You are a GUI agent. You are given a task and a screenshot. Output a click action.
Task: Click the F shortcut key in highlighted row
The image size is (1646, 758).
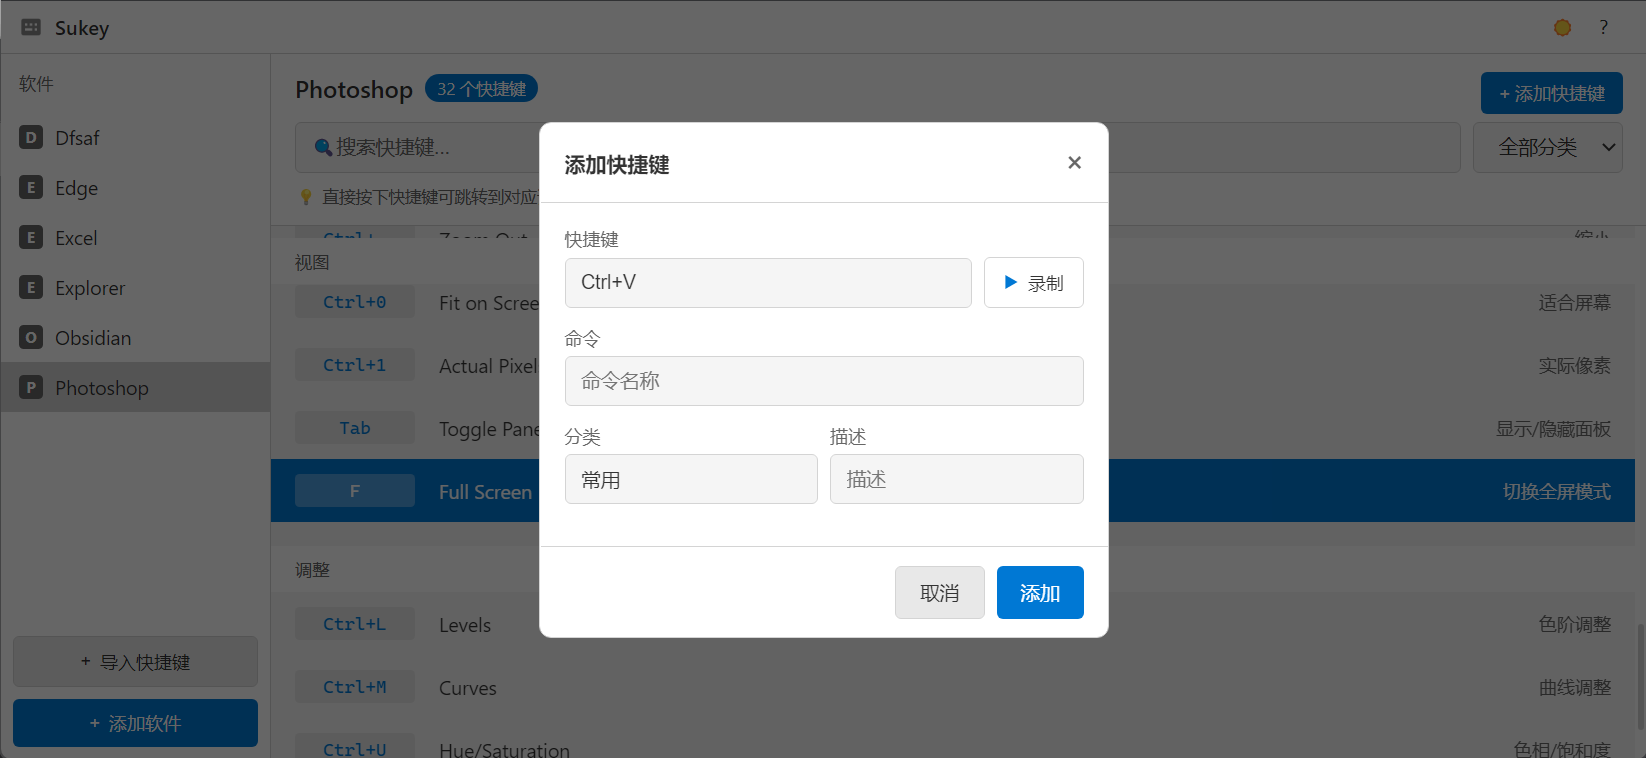[x=355, y=491]
